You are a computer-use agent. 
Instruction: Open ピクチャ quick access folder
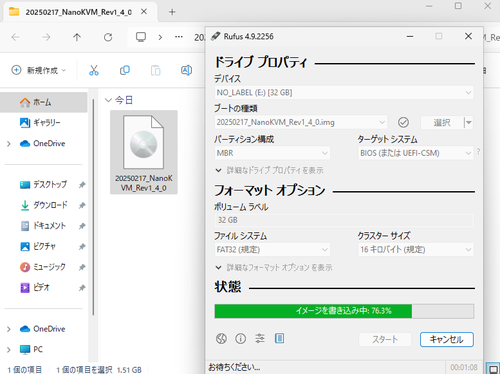44,246
